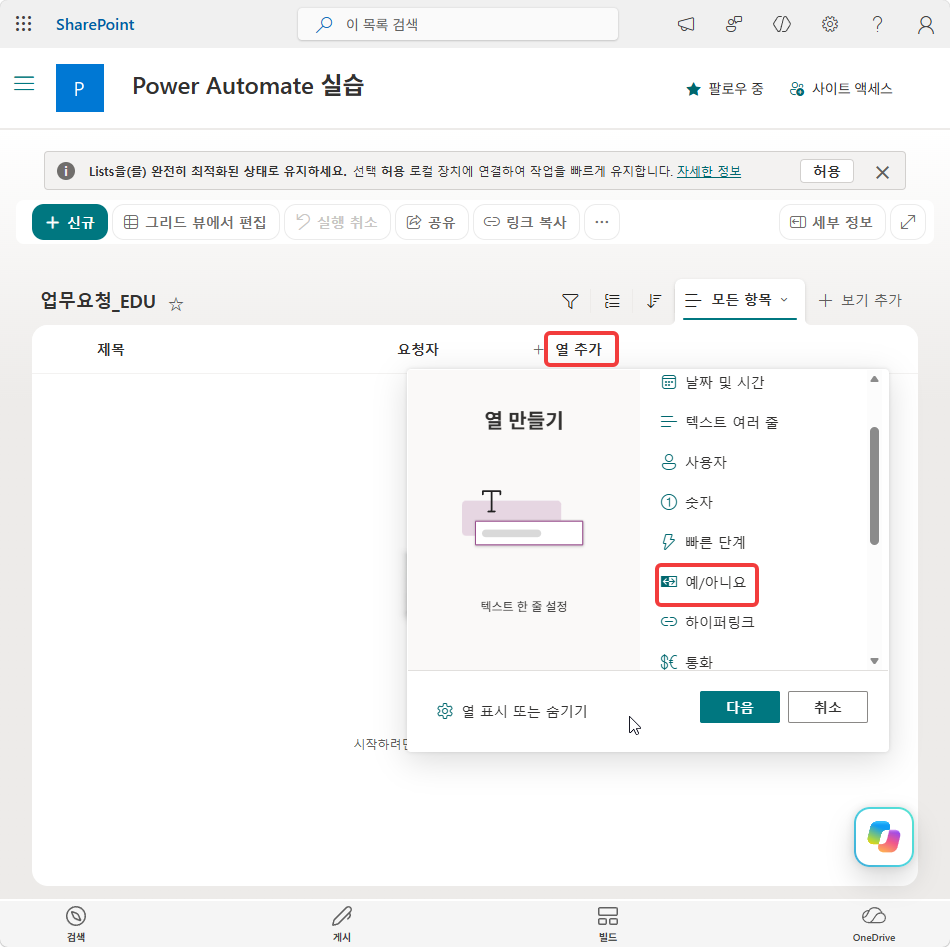This screenshot has width=950, height=947.
Task: Click the expand content arrow icon
Action: [x=908, y=222]
